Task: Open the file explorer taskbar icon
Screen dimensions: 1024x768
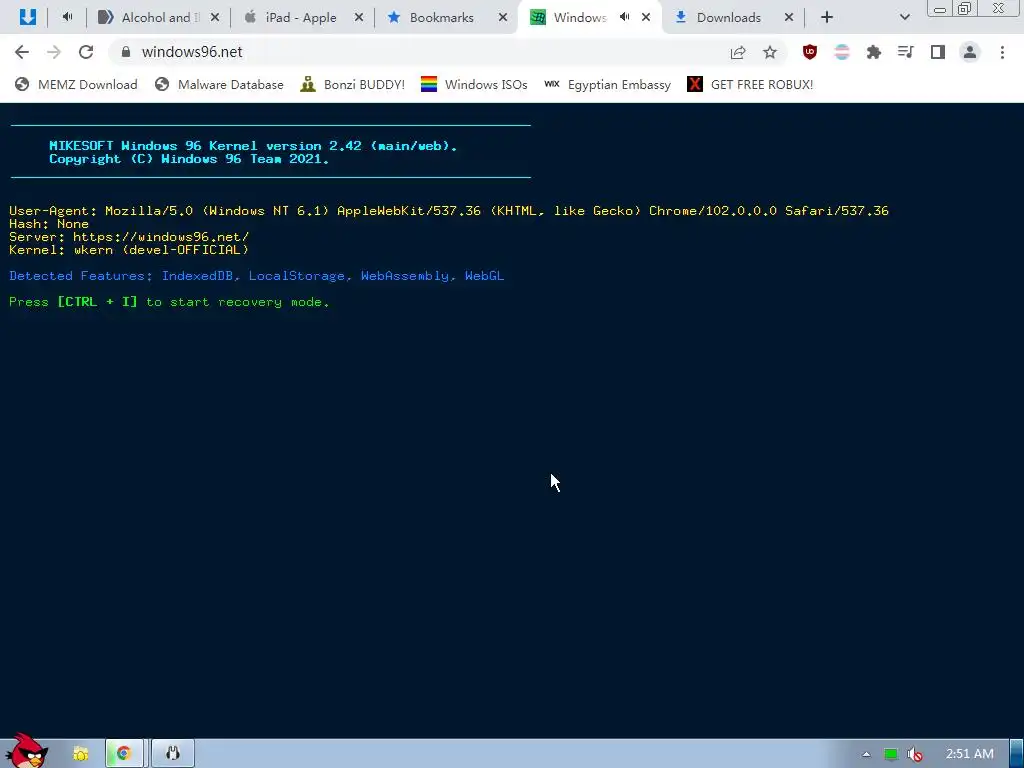Action: click(x=80, y=754)
